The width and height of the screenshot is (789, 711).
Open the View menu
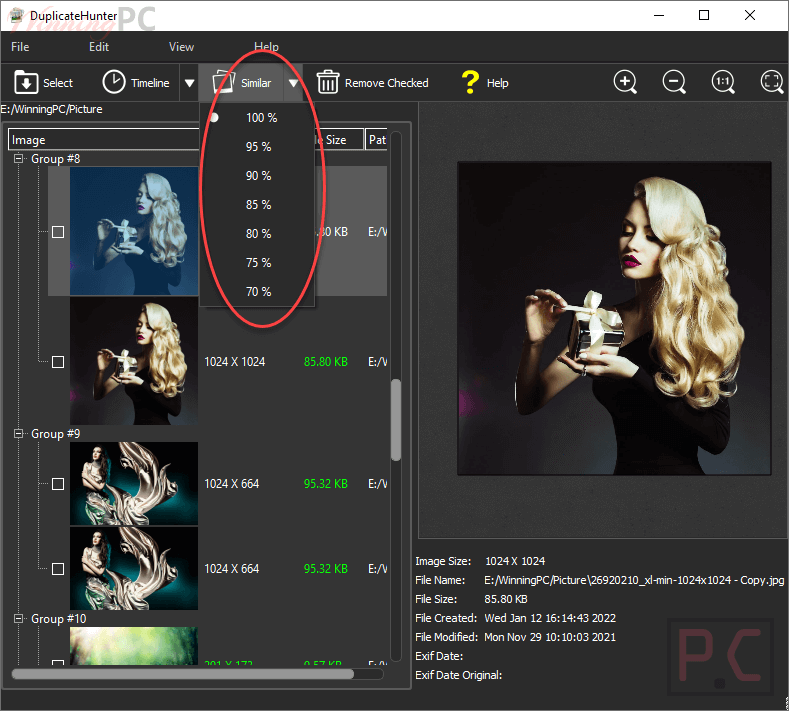click(x=181, y=47)
